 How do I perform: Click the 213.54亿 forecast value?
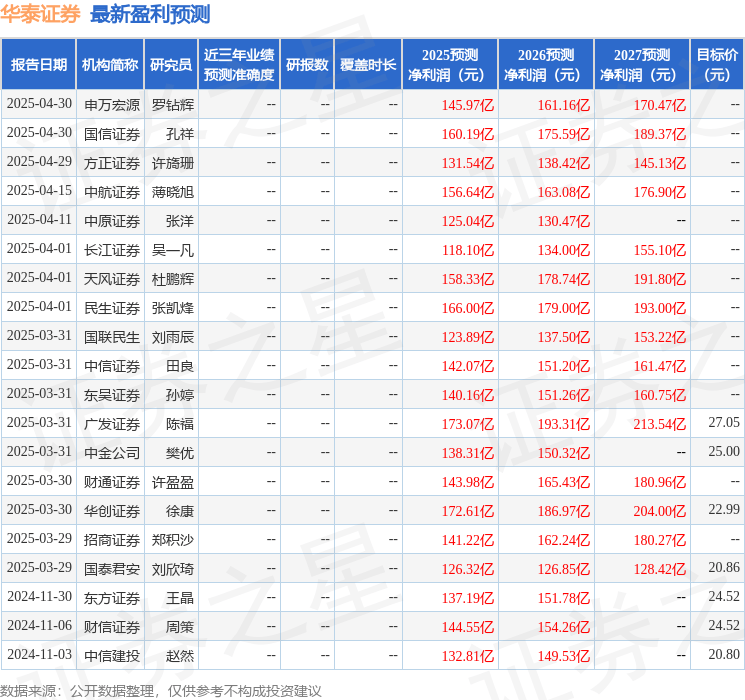coord(659,423)
